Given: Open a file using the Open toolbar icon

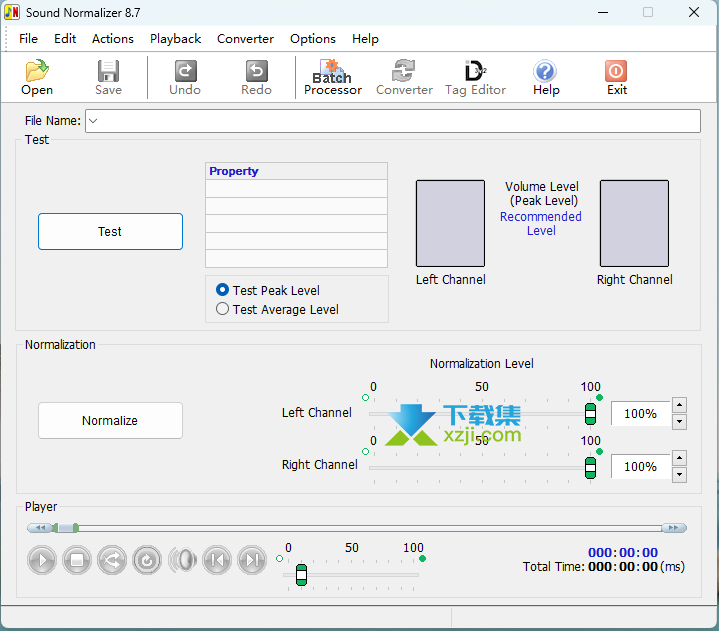Looking at the screenshot, I should coord(37,77).
